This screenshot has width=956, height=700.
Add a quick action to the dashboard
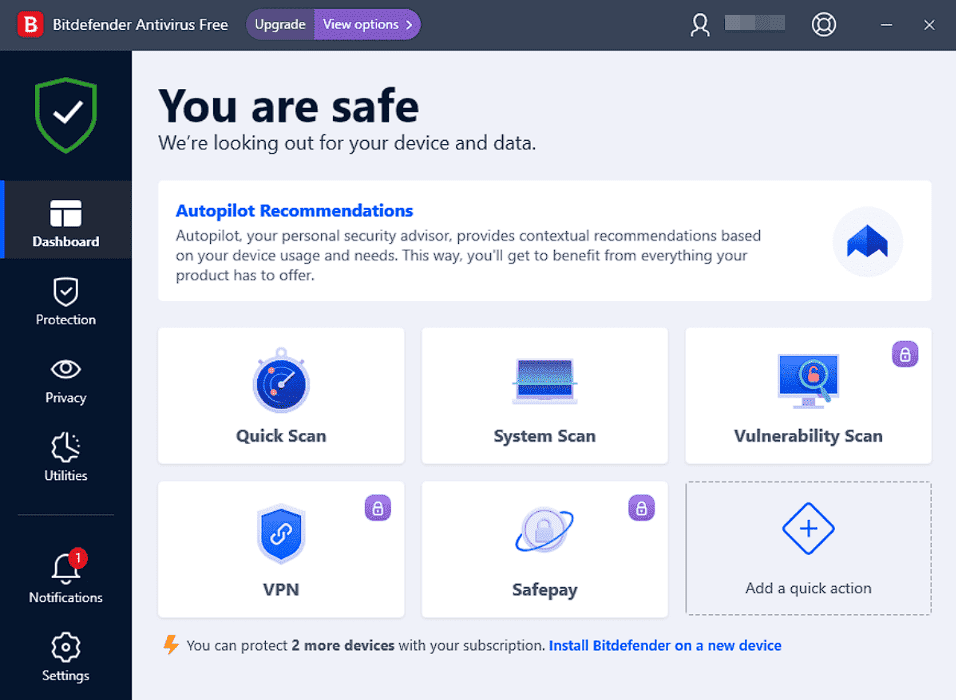(807, 549)
